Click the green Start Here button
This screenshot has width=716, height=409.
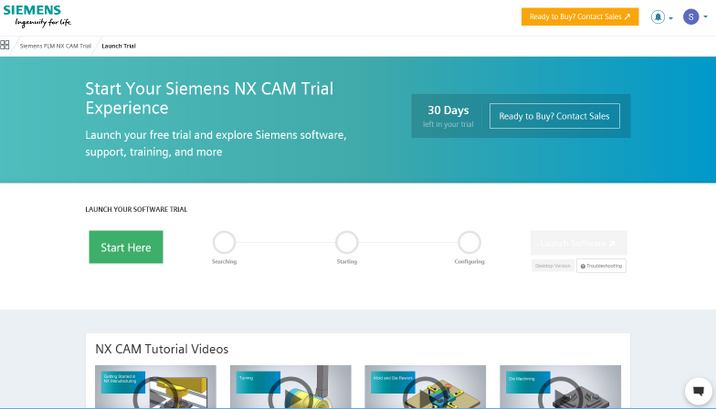pyautogui.click(x=126, y=247)
